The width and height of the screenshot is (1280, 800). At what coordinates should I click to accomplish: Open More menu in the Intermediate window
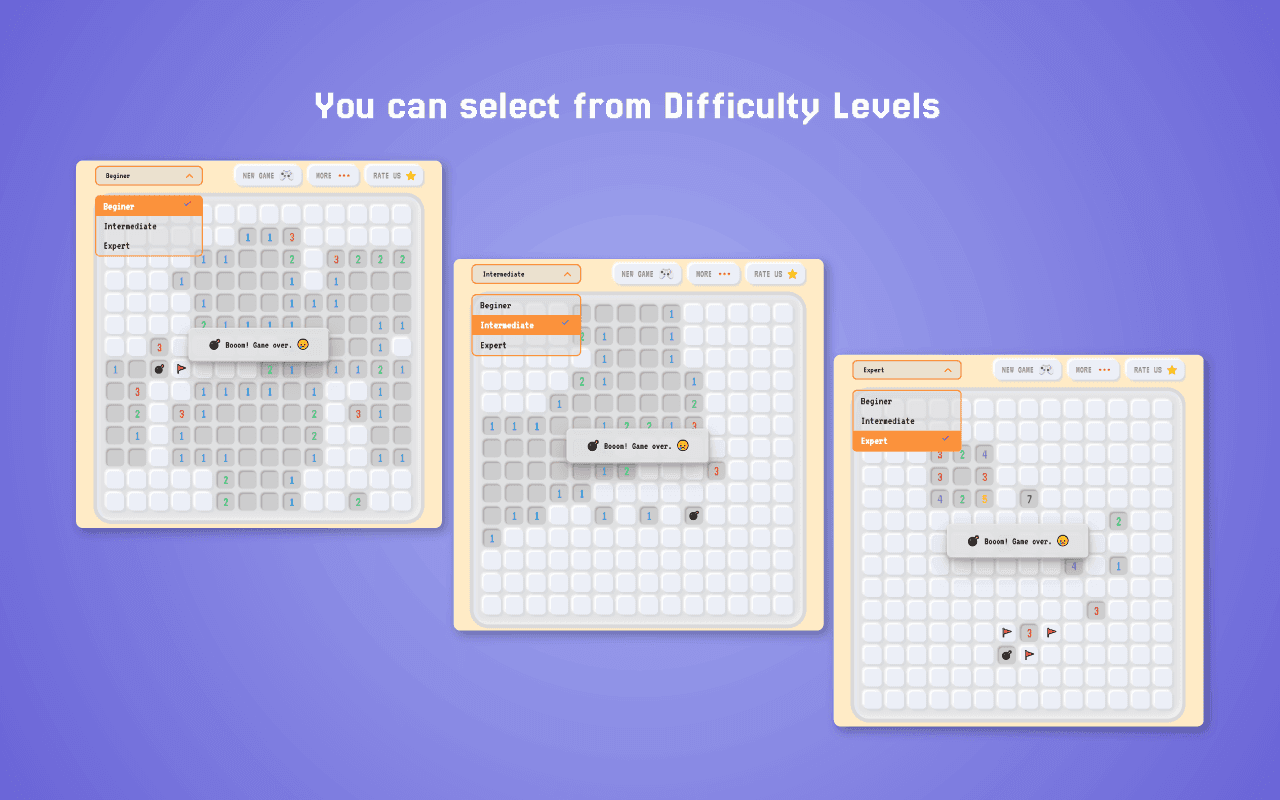[712, 274]
